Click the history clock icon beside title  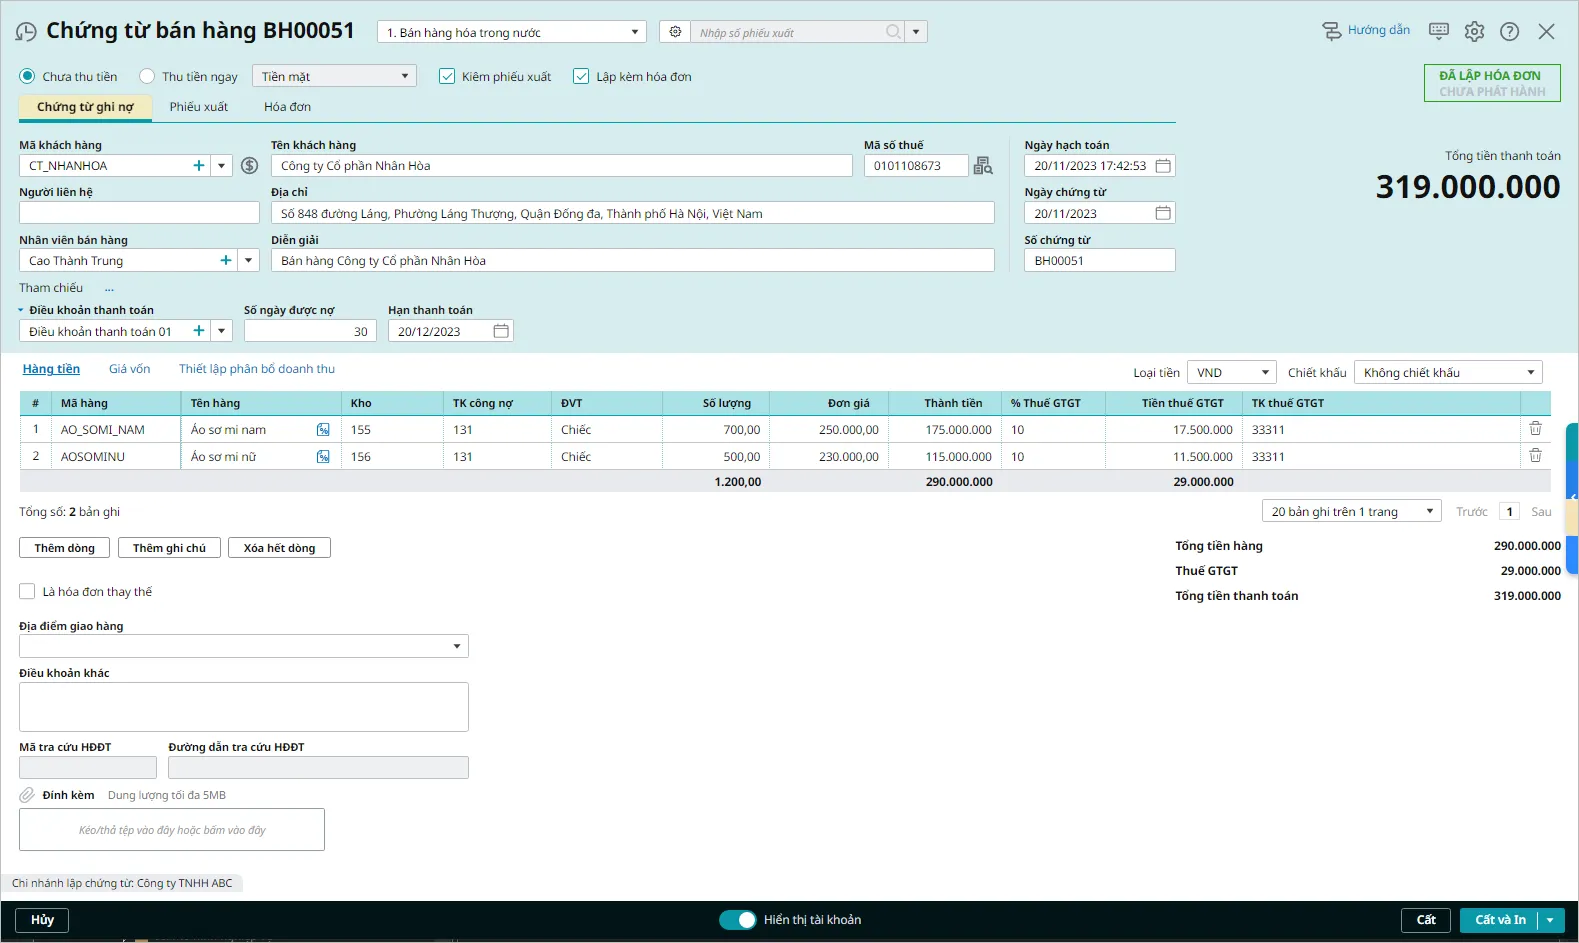pyautogui.click(x=26, y=32)
